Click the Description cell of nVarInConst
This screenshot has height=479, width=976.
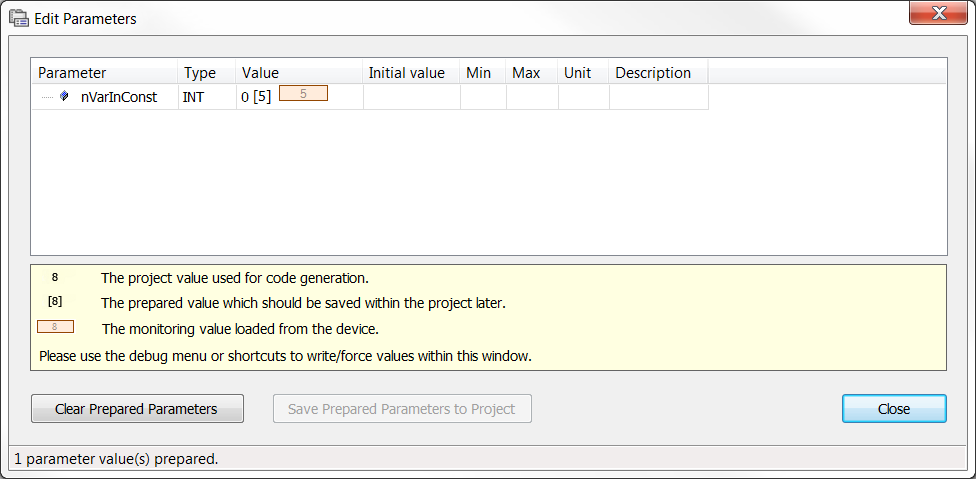(x=659, y=97)
